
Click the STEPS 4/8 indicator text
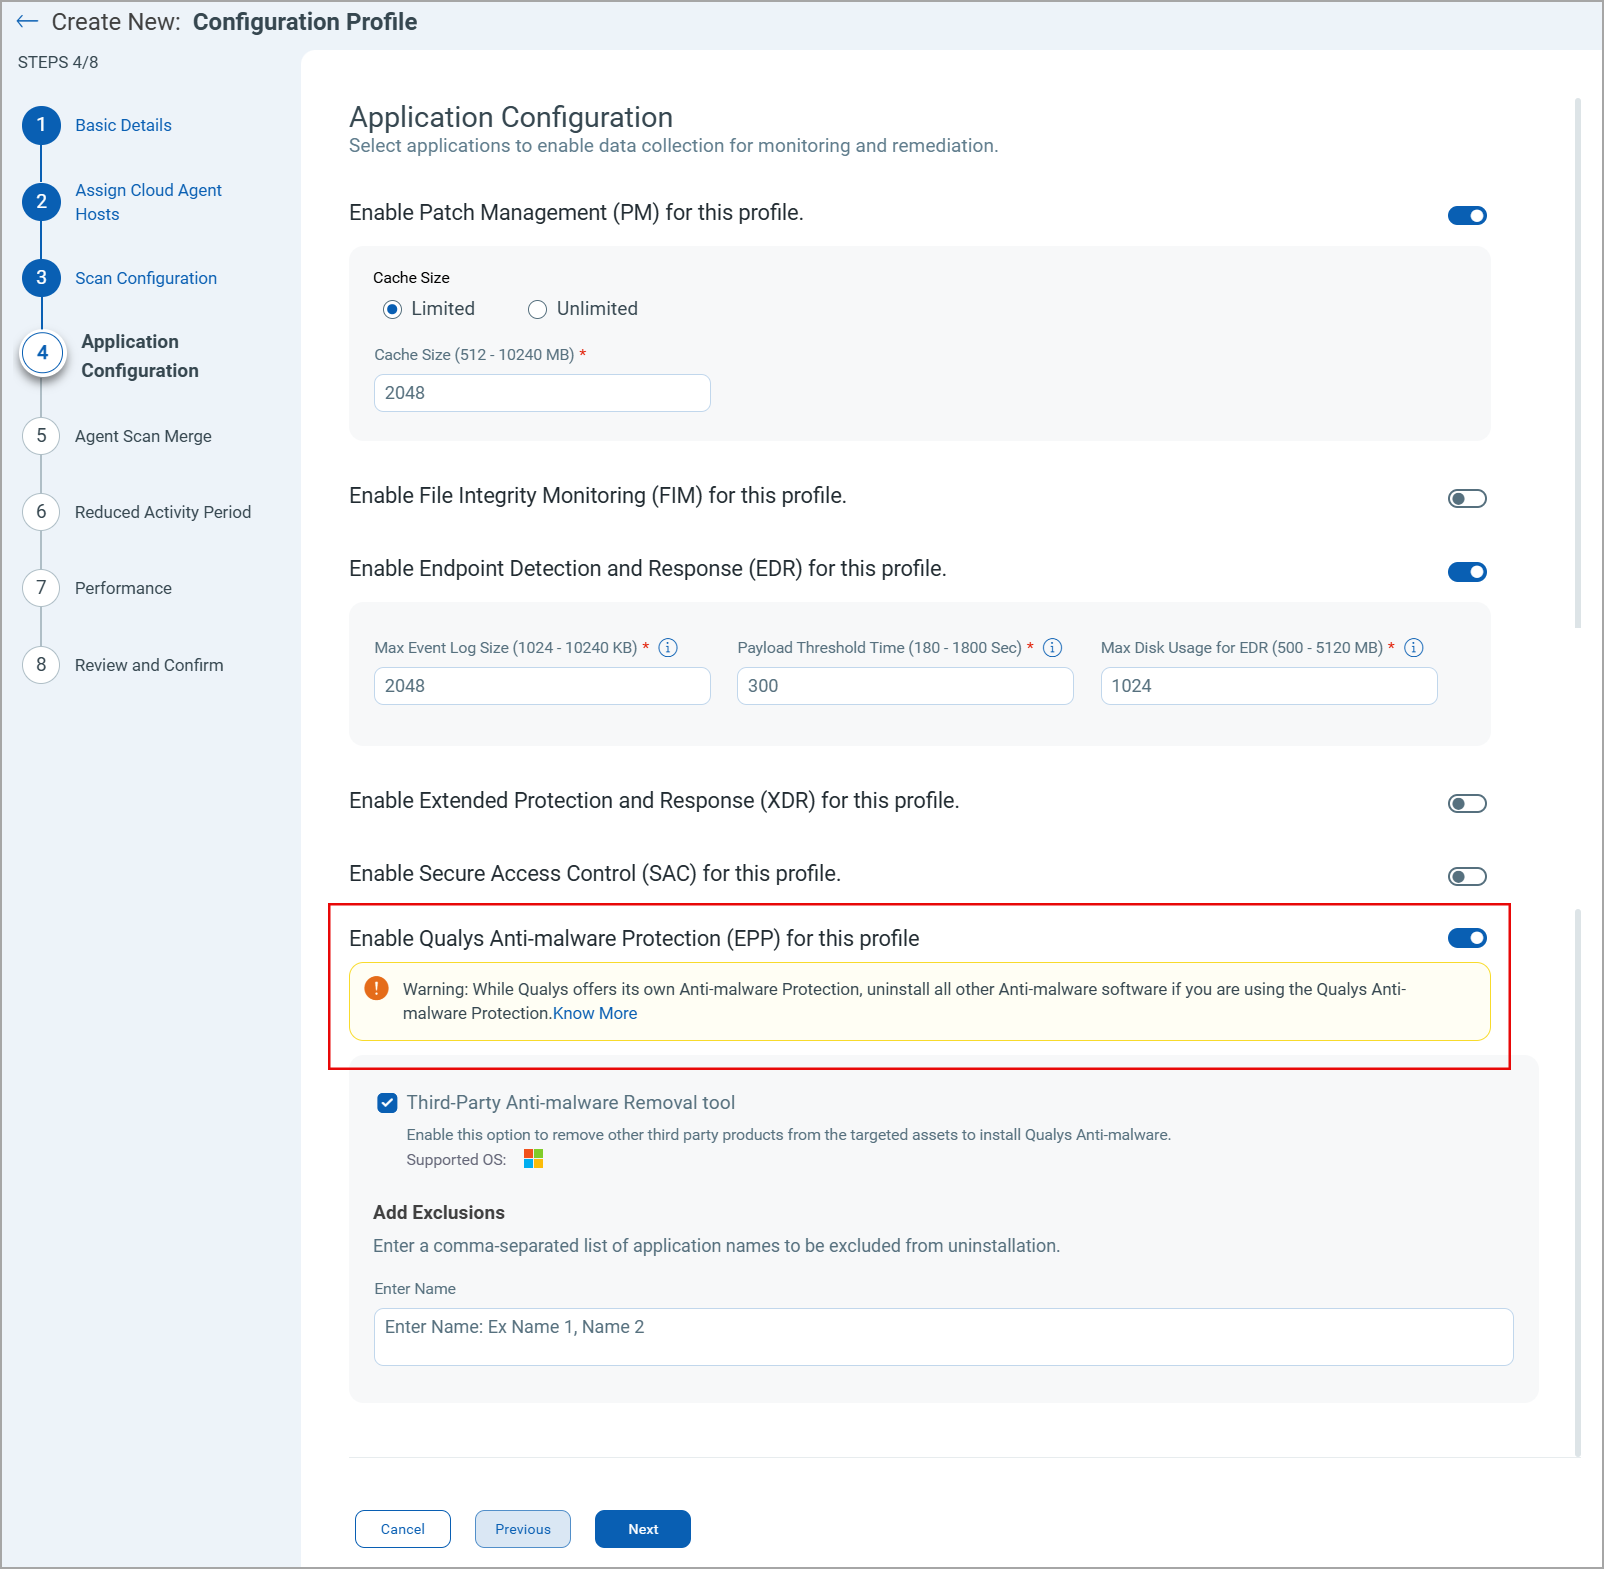(x=58, y=62)
